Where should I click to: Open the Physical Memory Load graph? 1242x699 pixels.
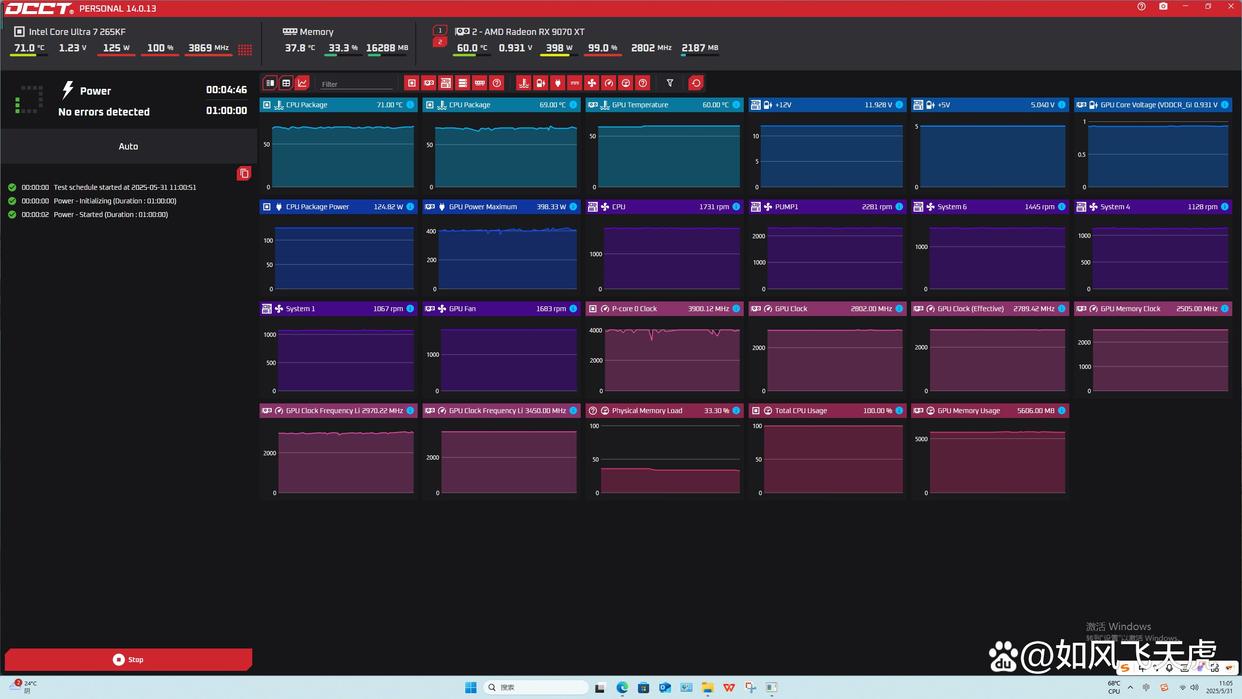(x=665, y=450)
